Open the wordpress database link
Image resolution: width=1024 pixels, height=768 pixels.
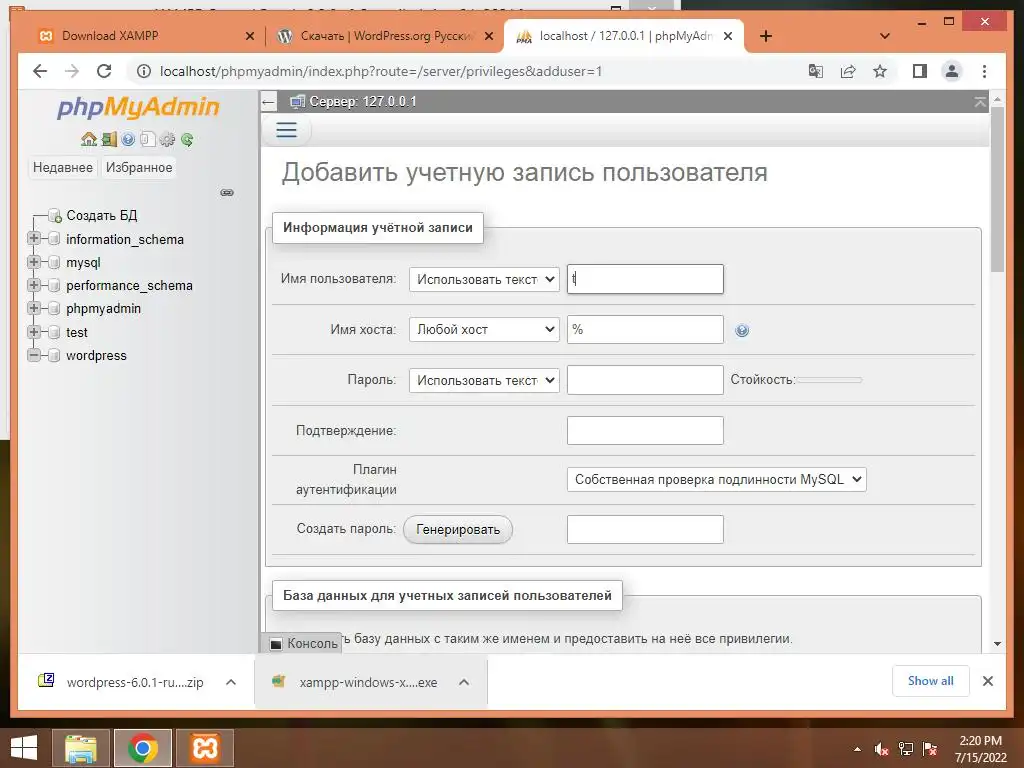[96, 355]
